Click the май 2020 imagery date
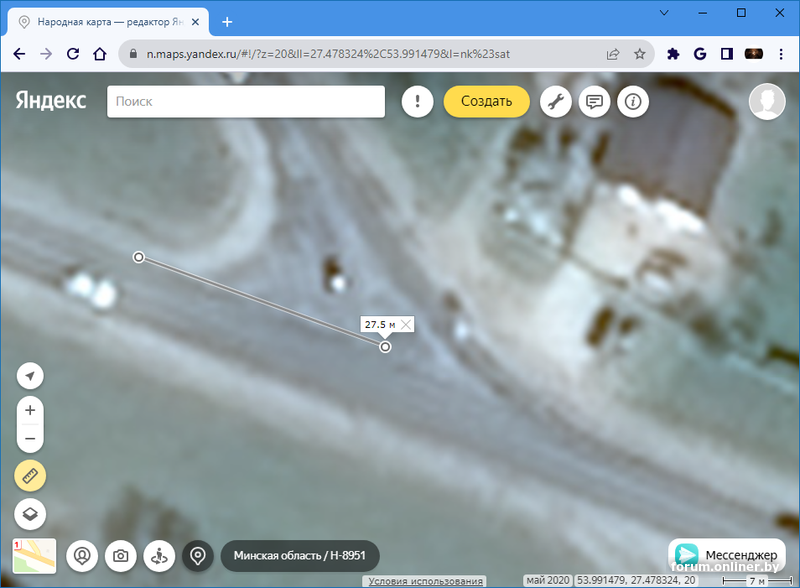Image resolution: width=800 pixels, height=588 pixels. point(547,580)
